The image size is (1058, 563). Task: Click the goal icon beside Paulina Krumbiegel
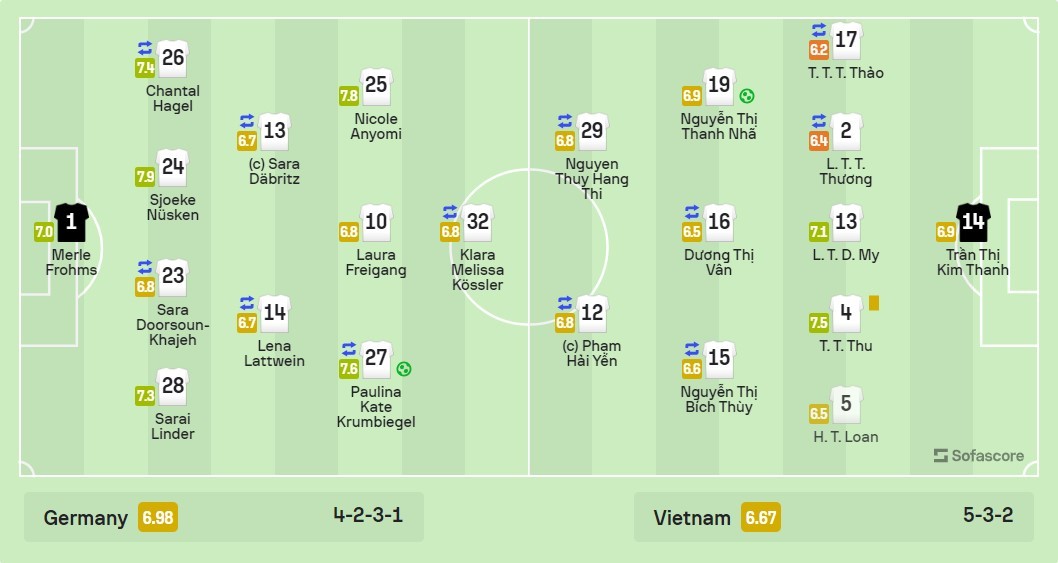(x=403, y=369)
